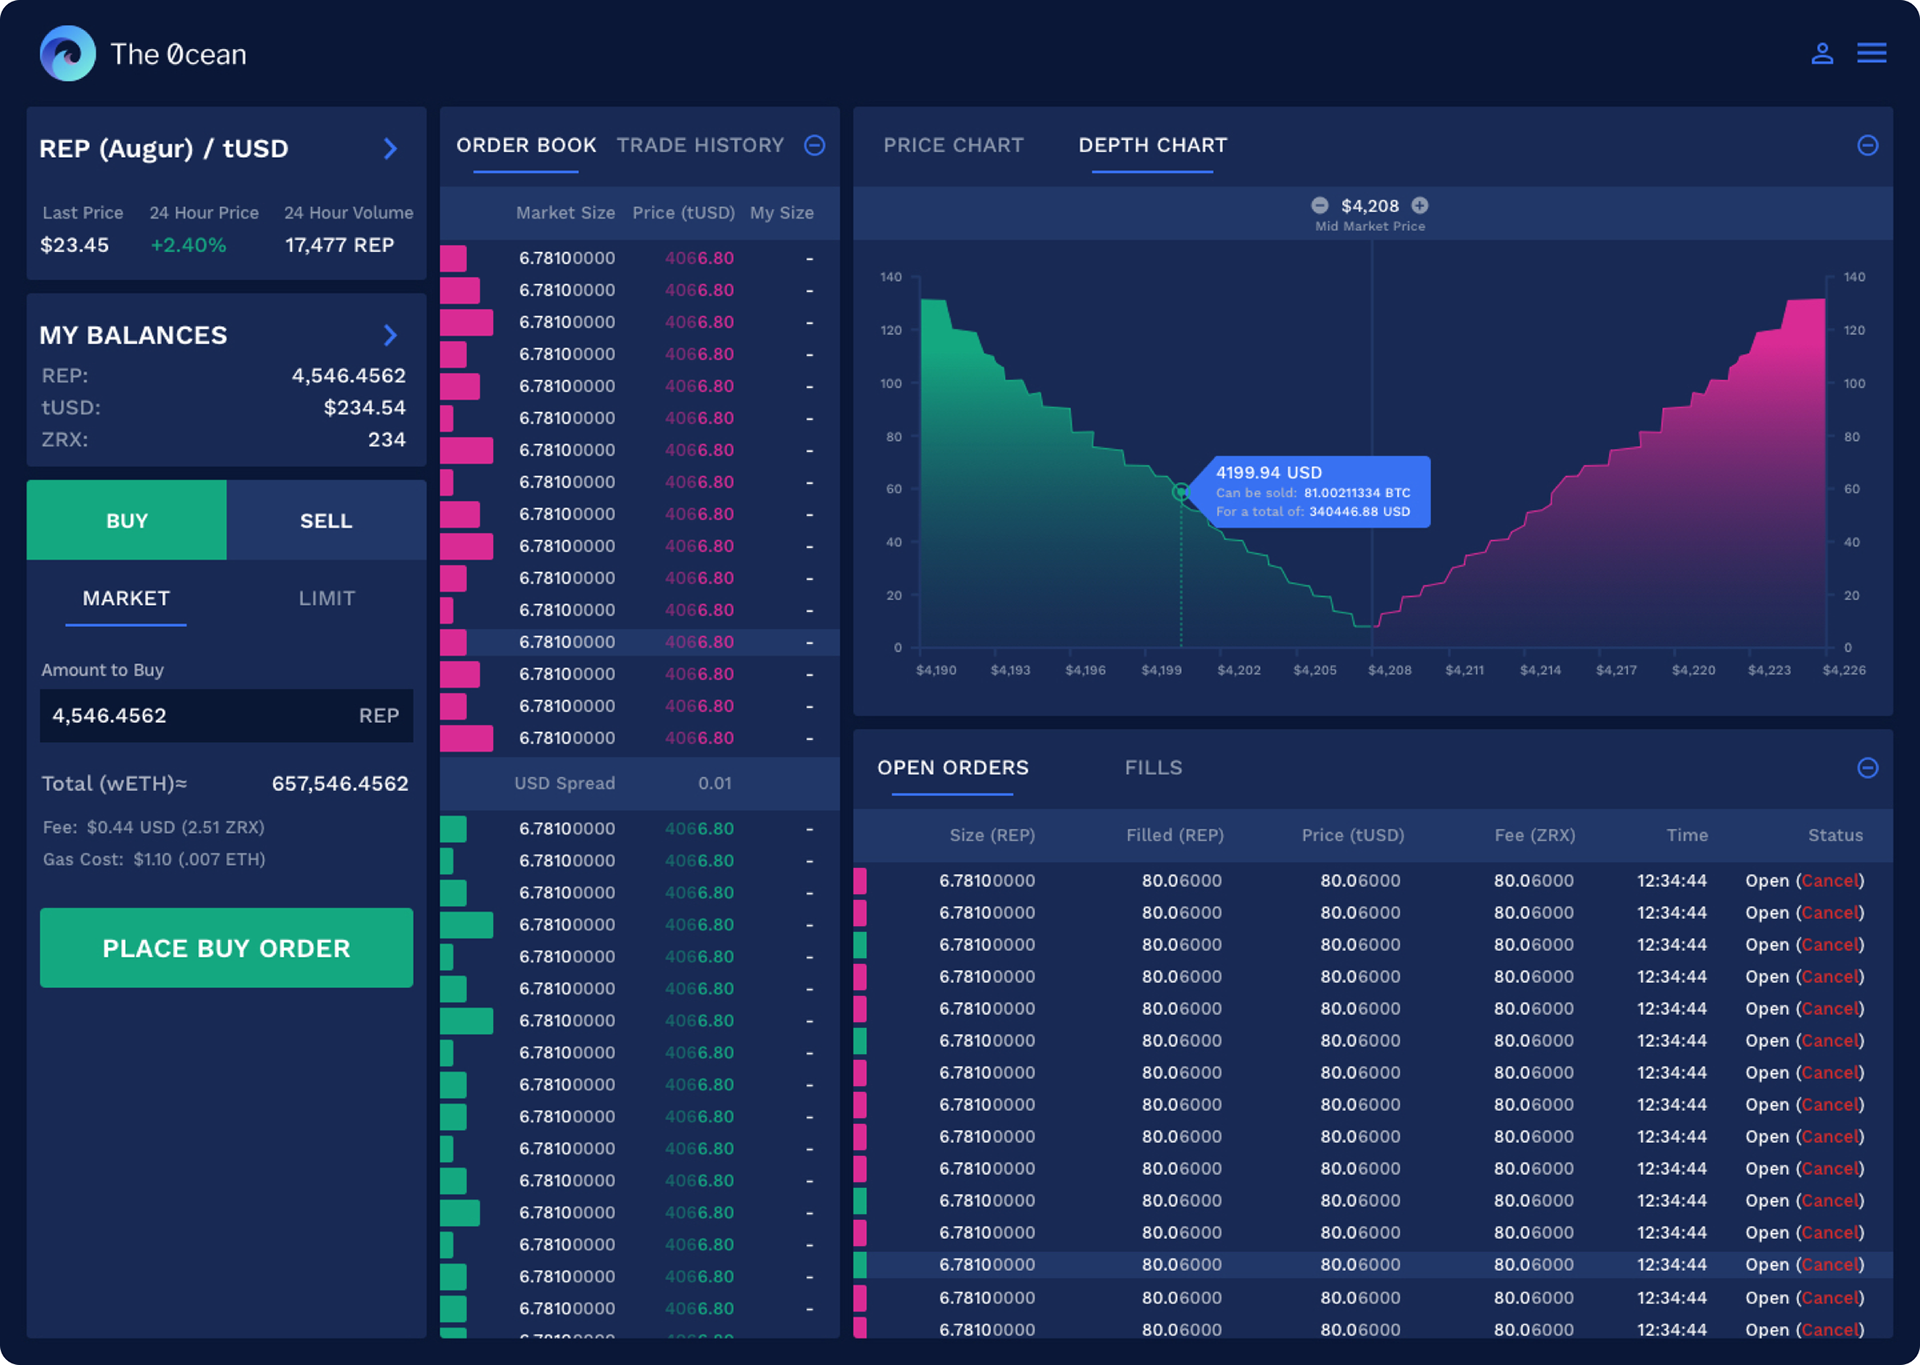The height and width of the screenshot is (1365, 1920).
Task: Decrease mid market price with minus icon
Action: (1320, 205)
